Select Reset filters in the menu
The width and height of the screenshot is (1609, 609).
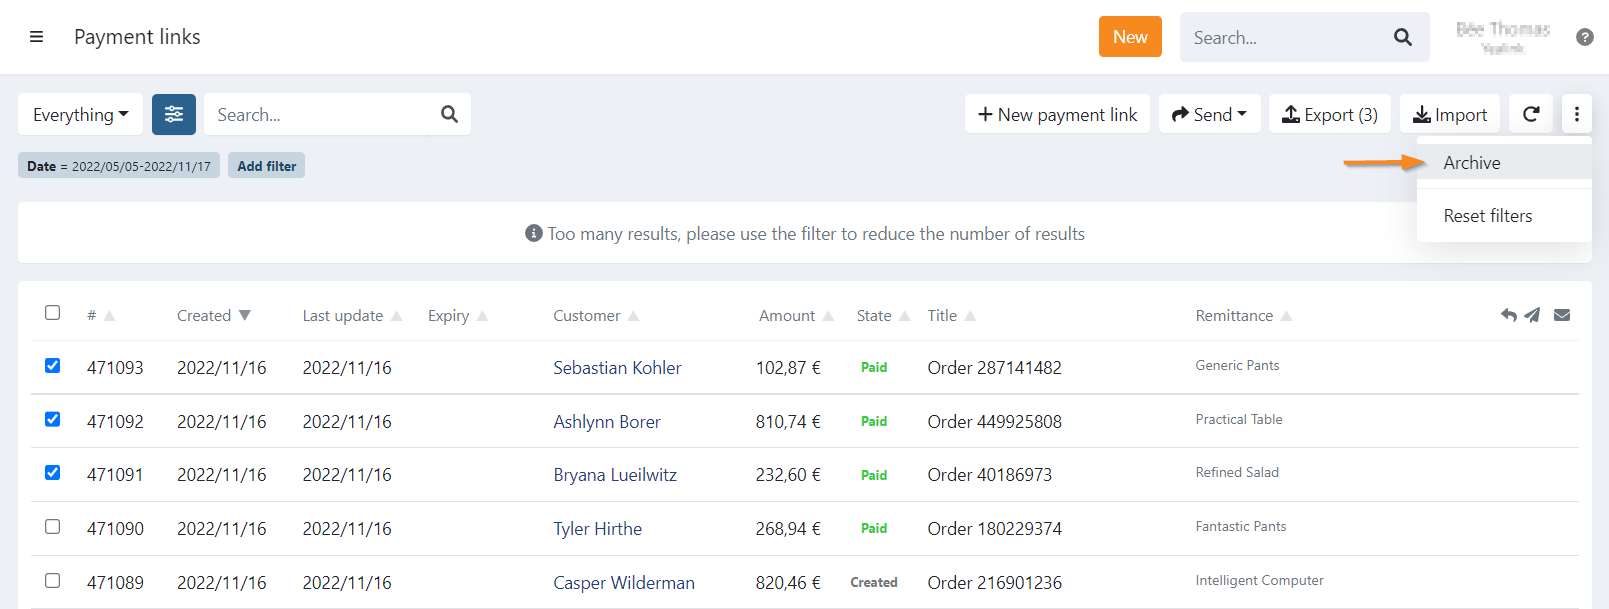1487,216
